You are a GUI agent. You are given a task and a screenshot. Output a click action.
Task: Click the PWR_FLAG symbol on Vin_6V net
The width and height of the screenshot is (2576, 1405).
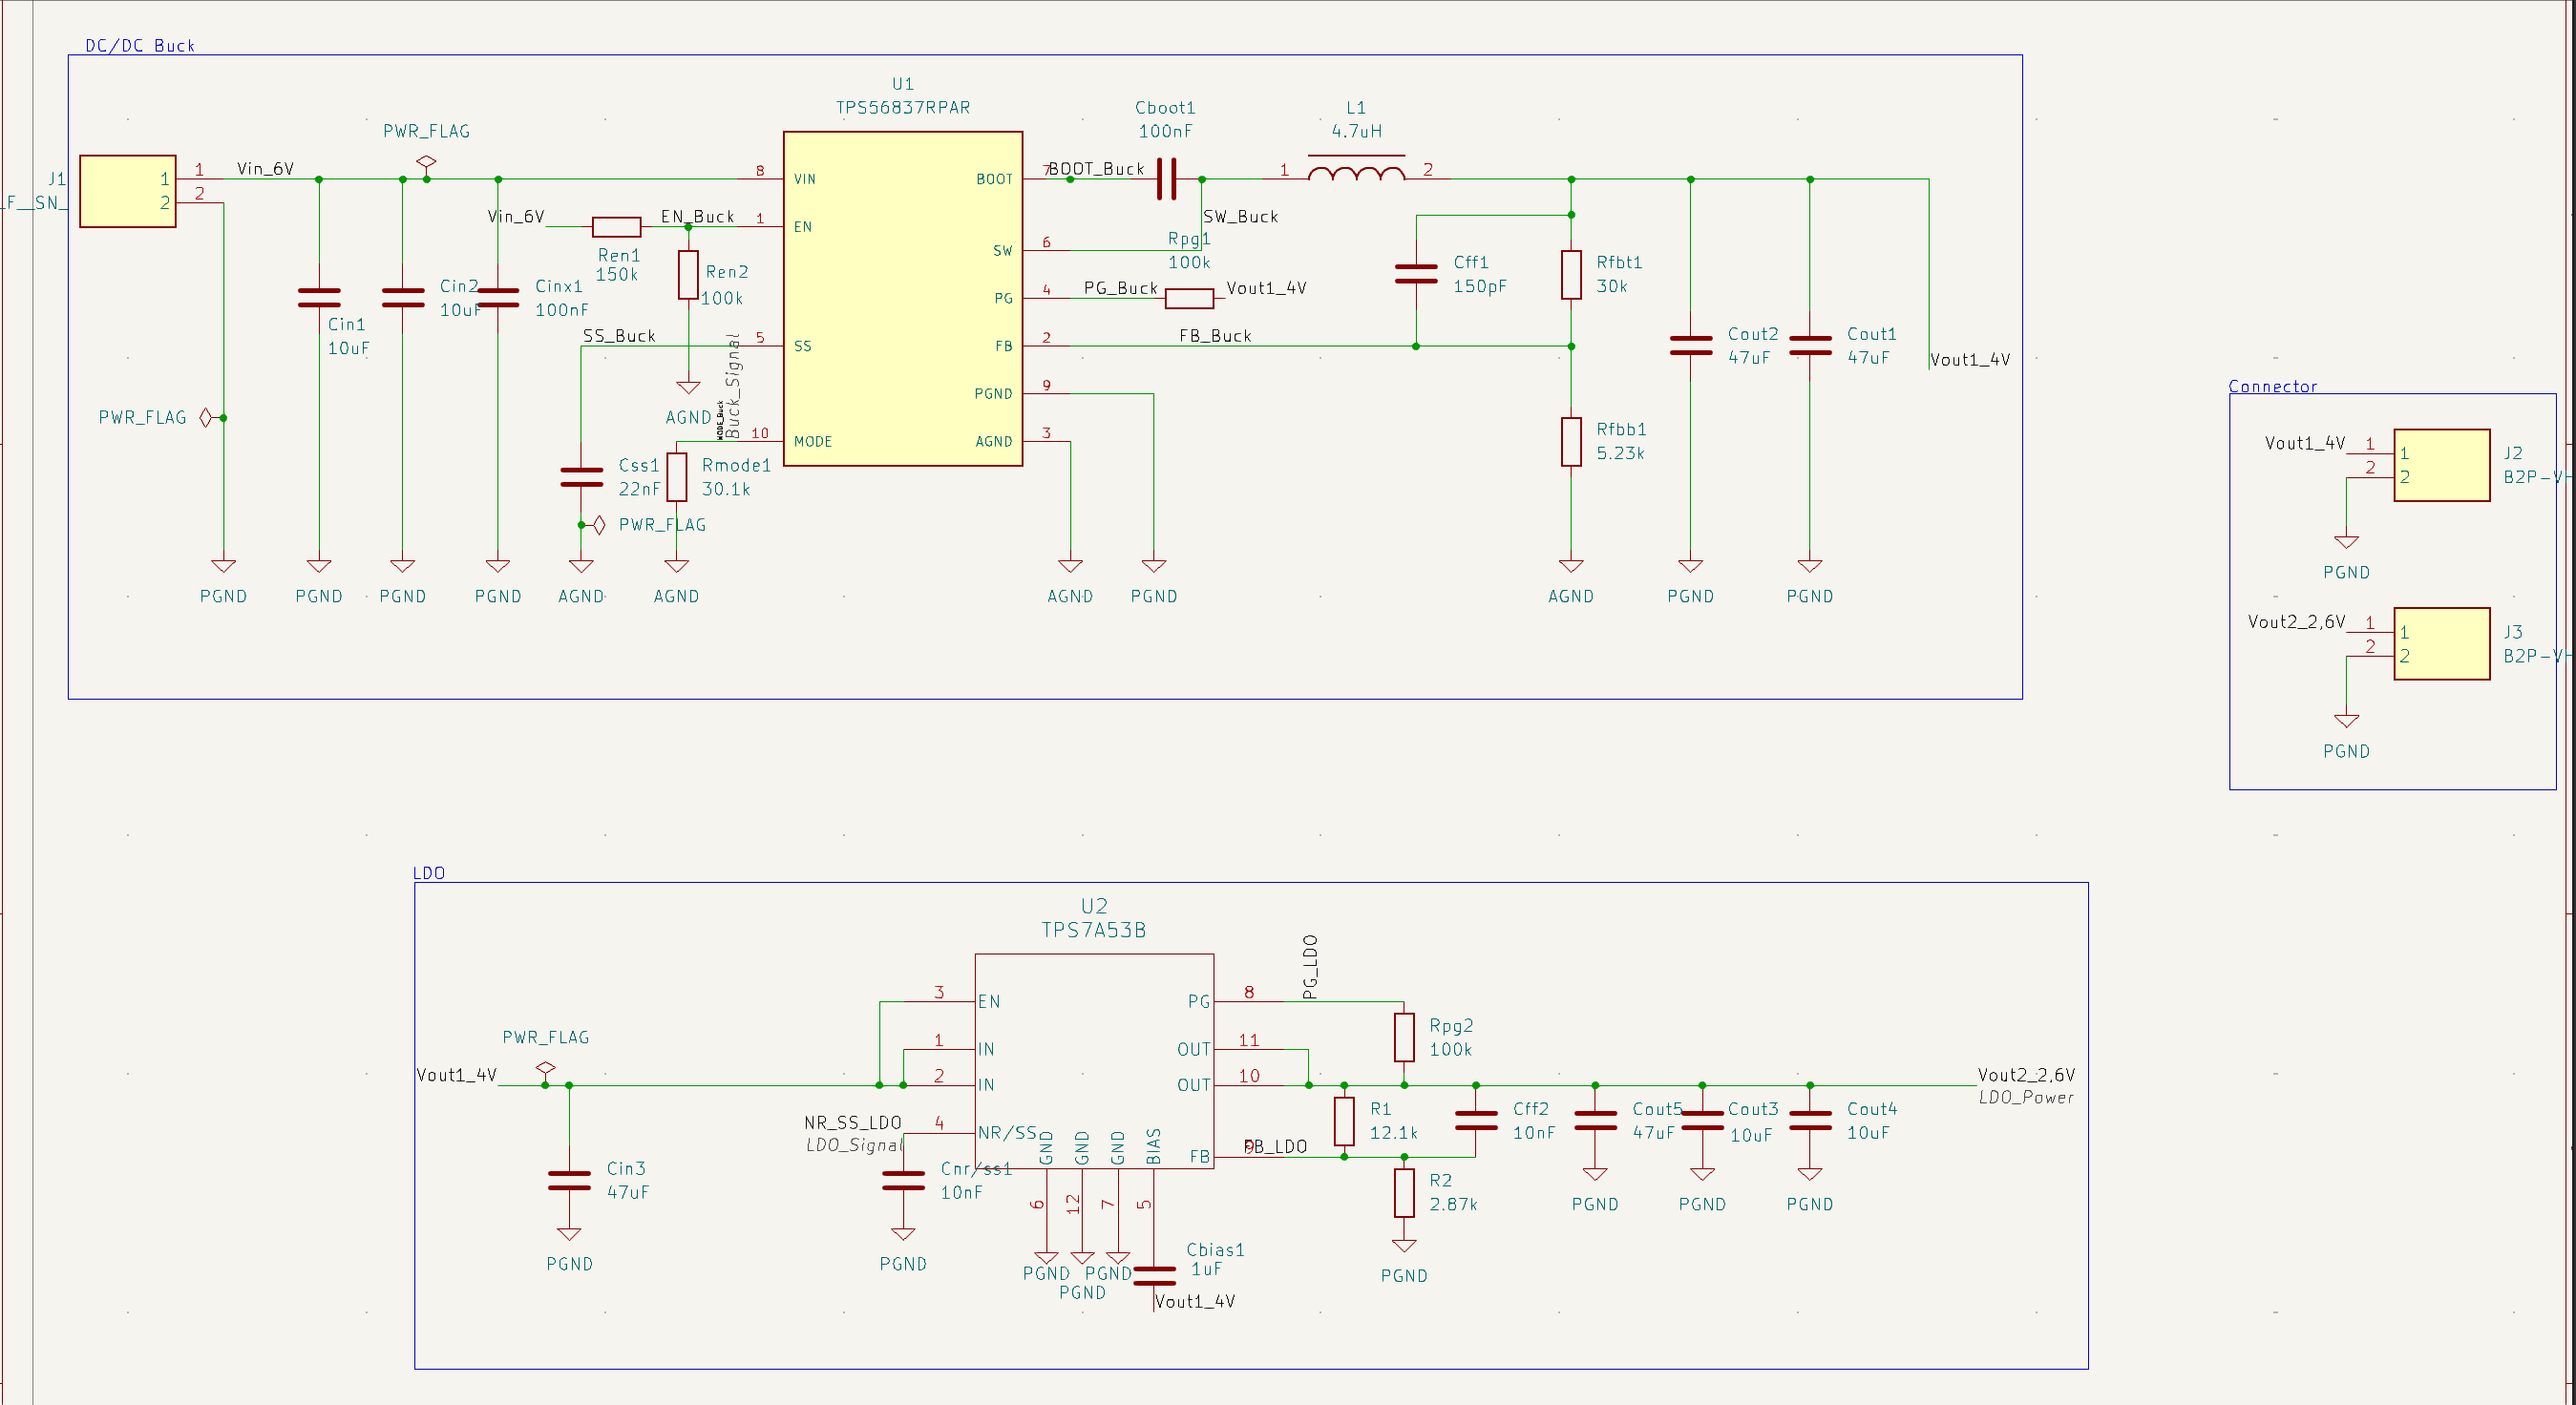426,163
